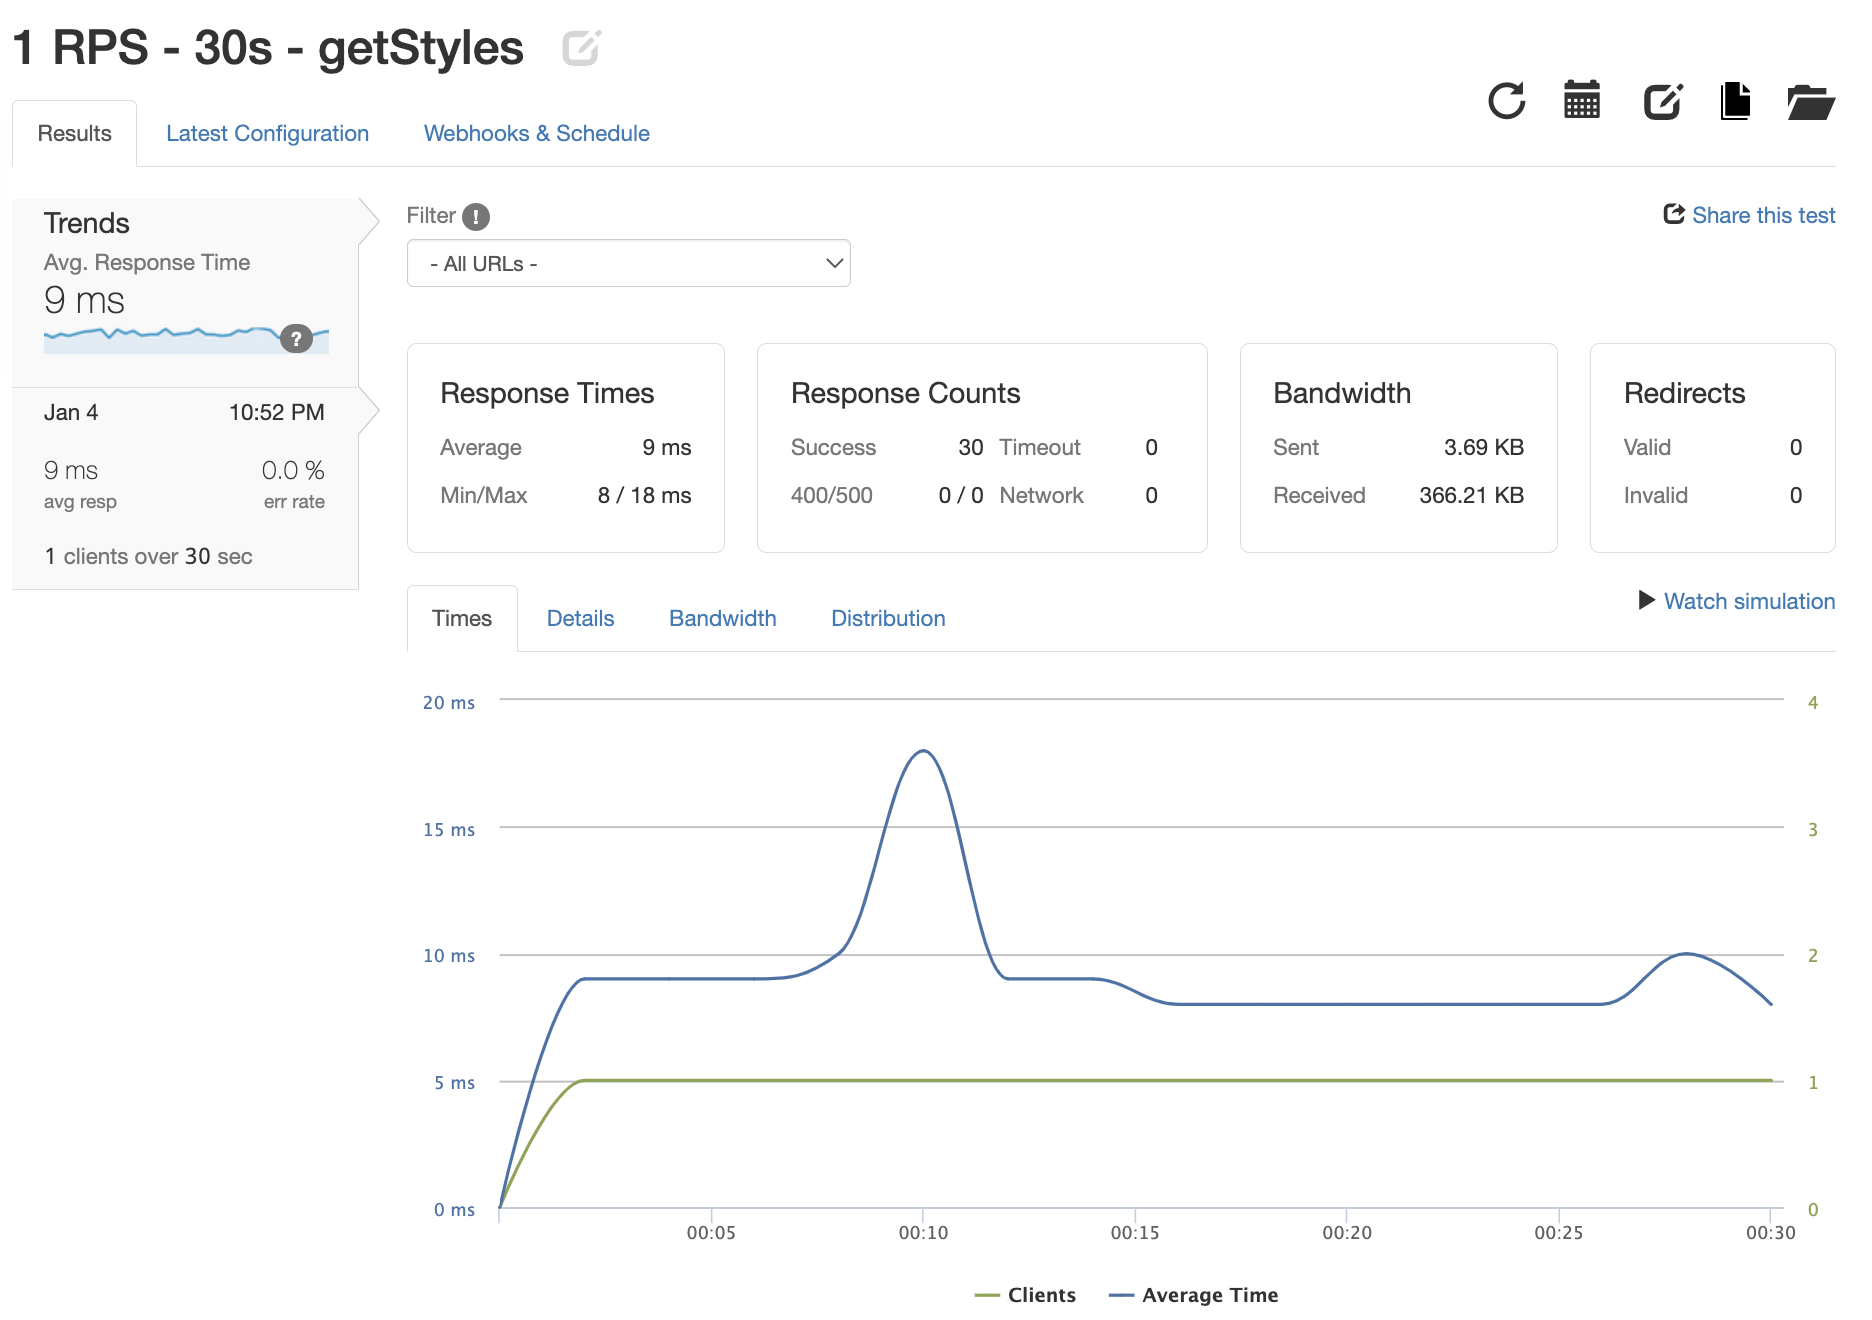This screenshot has height=1320, width=1872.
Task: Click the edit test name pencil icon
Action: 581,47
